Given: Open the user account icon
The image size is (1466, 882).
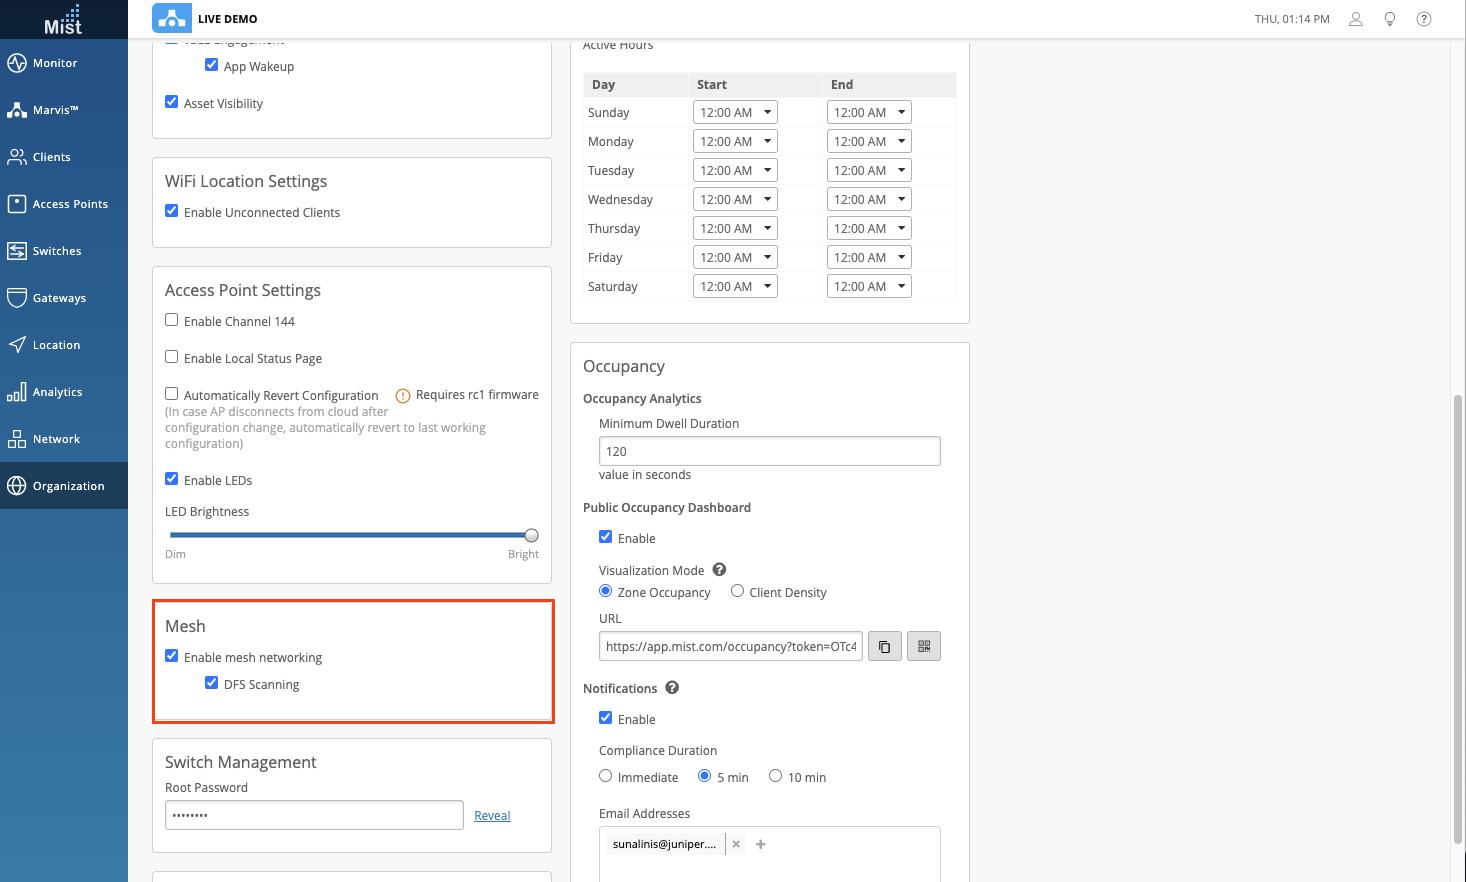Looking at the screenshot, I should point(1355,19).
